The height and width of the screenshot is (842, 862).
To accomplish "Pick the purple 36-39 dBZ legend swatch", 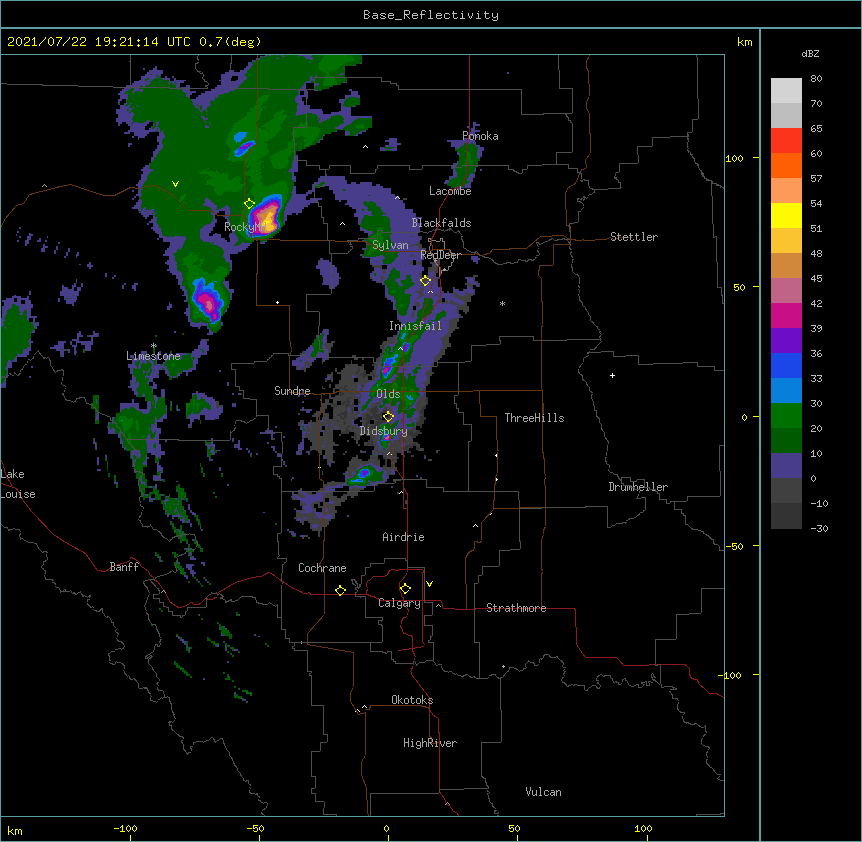I will coord(786,341).
